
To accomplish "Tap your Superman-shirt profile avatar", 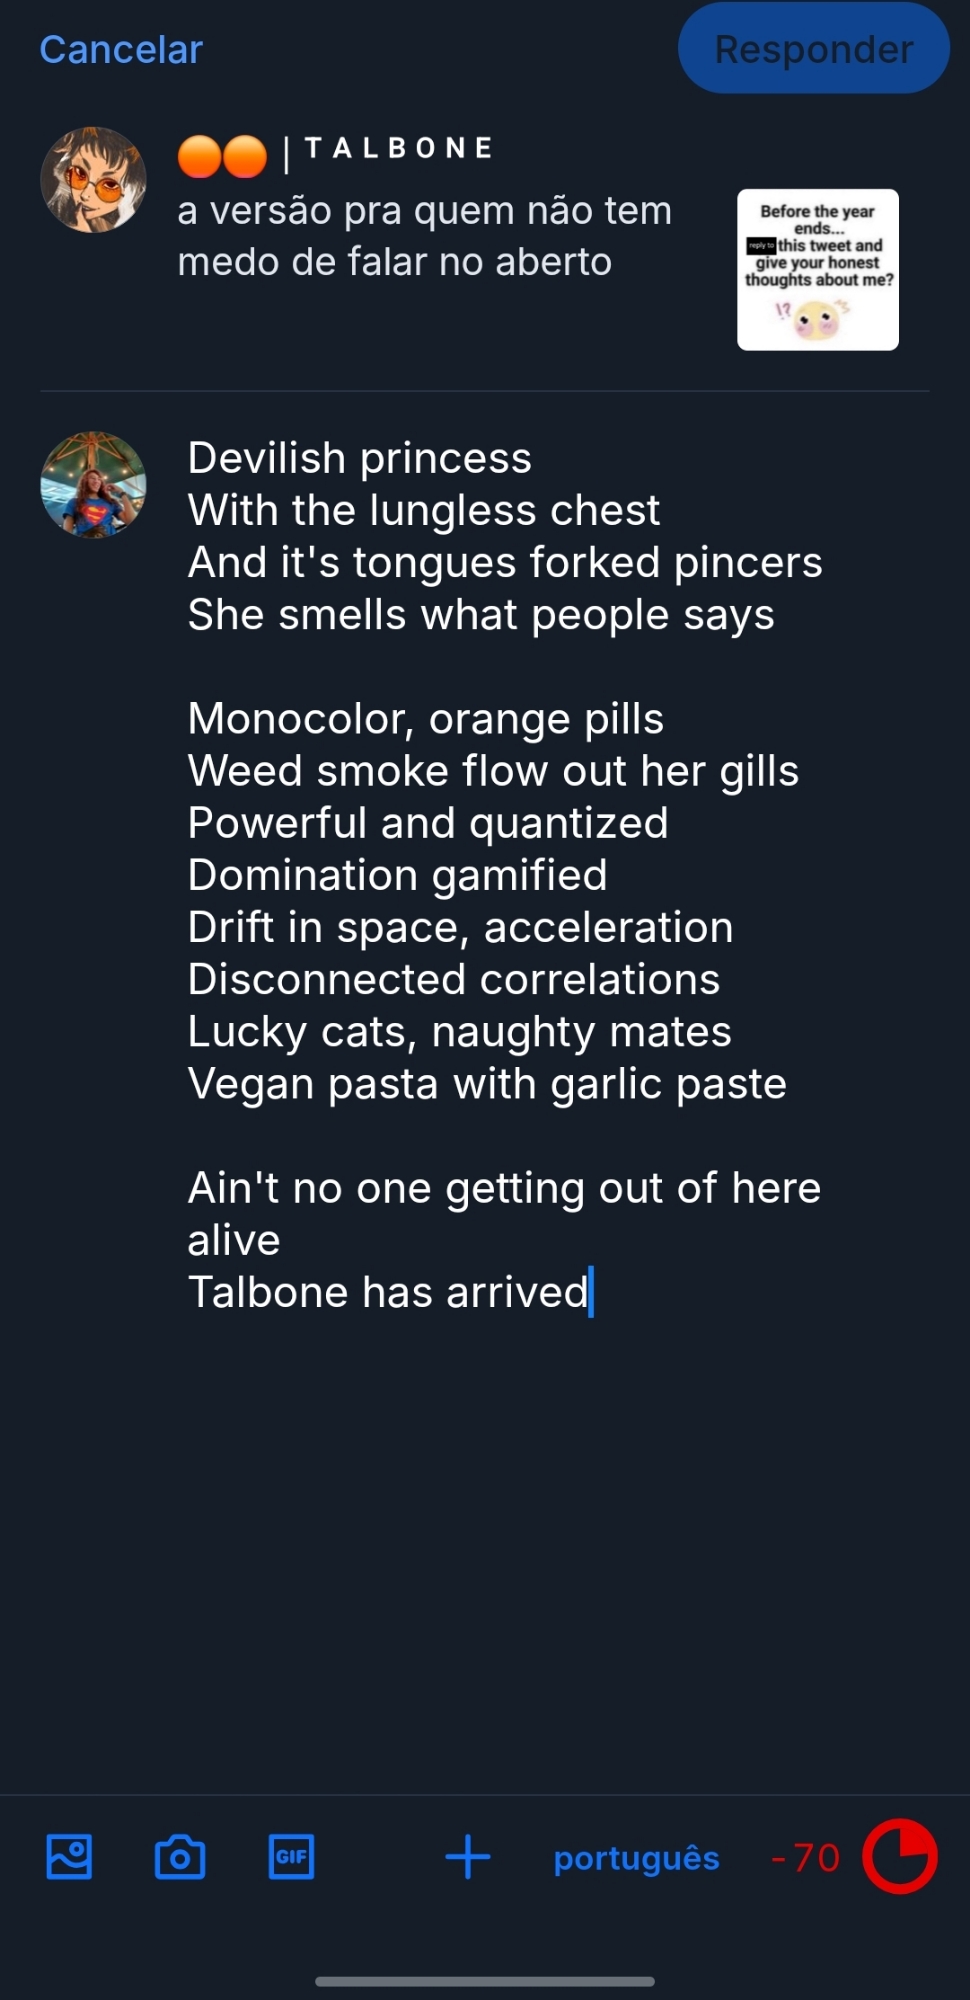I will tap(93, 485).
